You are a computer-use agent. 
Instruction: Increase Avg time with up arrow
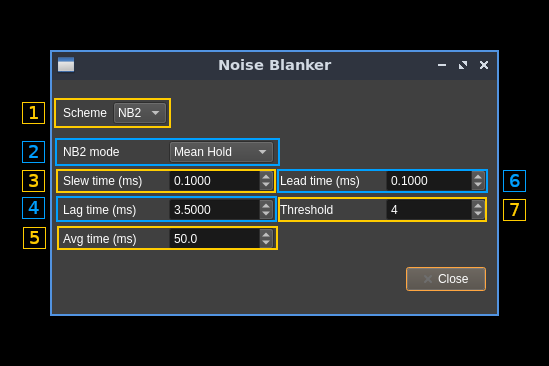pos(266,235)
